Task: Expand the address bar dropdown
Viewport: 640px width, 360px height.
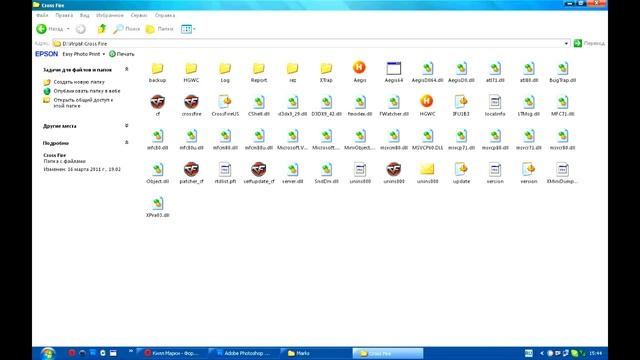Action: pos(566,43)
